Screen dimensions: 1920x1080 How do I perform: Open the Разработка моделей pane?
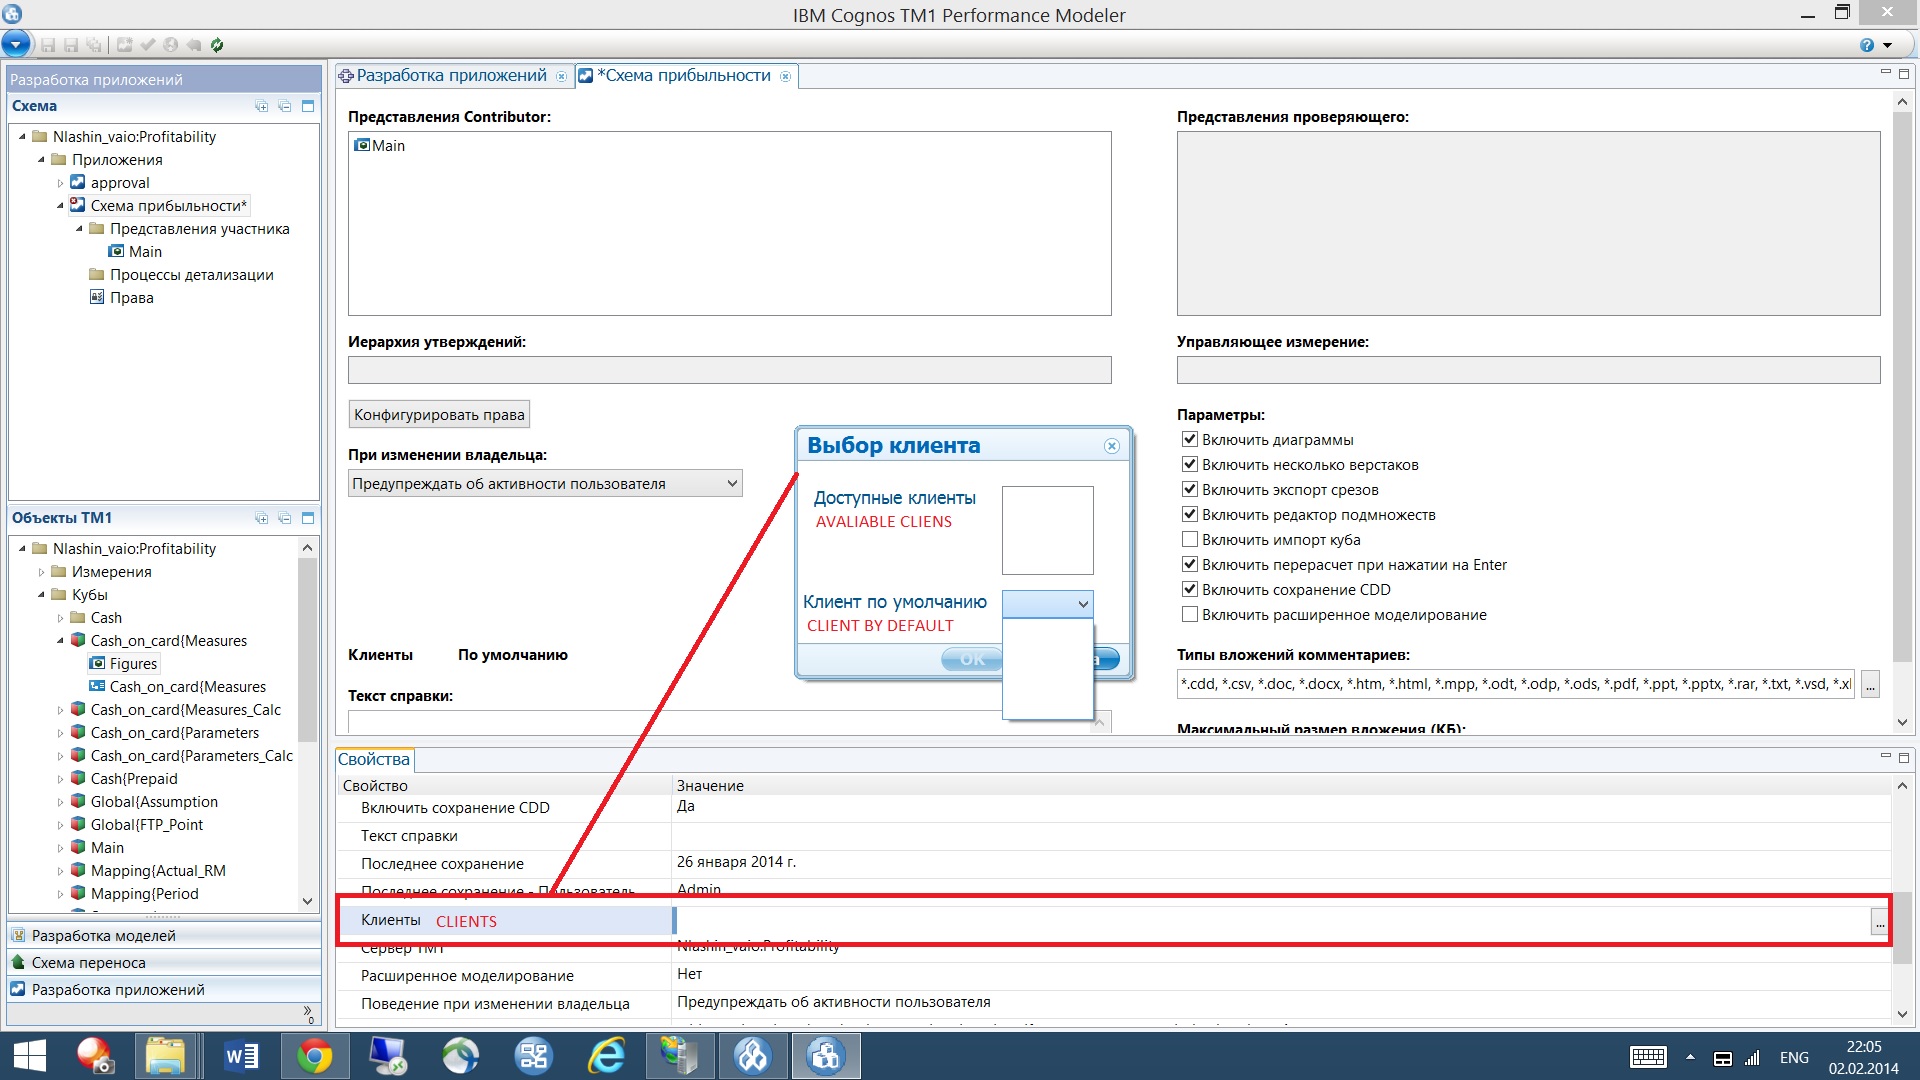[164, 936]
